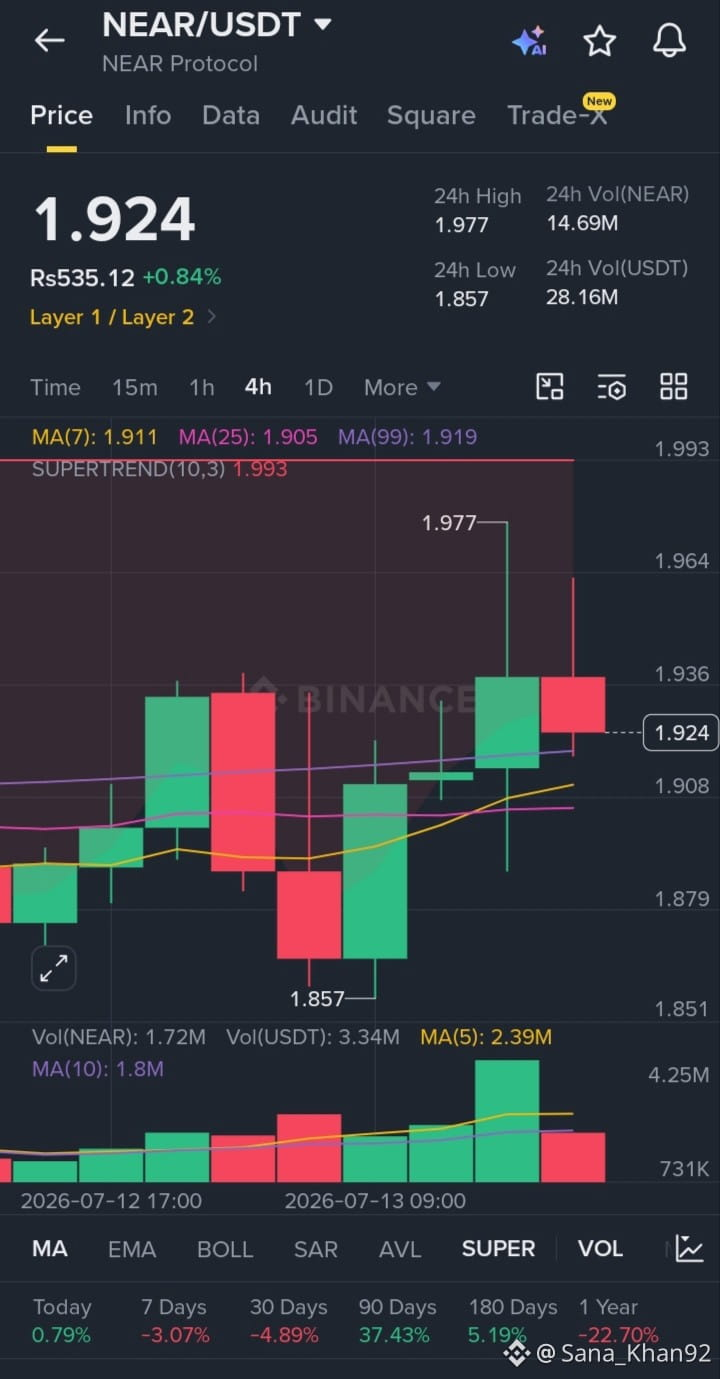Open the four-squares grid layout icon
The height and width of the screenshot is (1379, 720).
coord(674,387)
